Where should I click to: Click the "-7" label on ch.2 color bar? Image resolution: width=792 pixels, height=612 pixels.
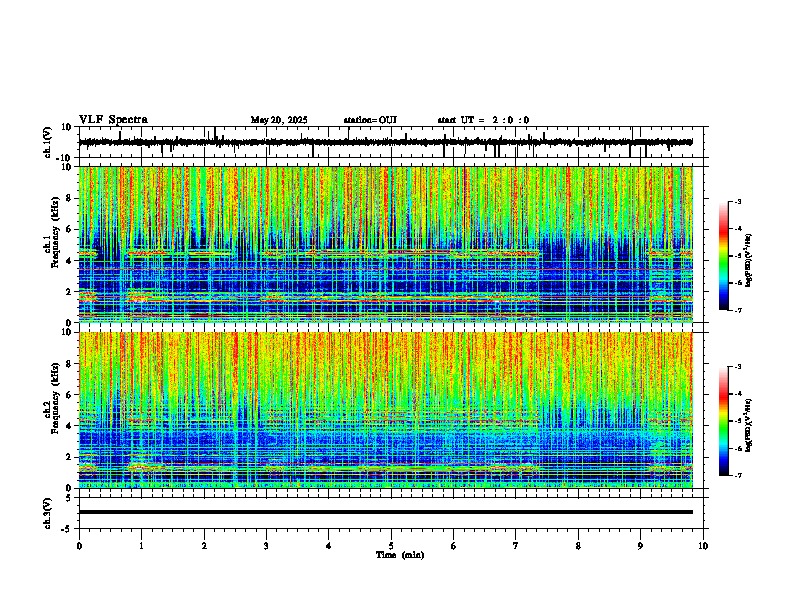coord(738,475)
